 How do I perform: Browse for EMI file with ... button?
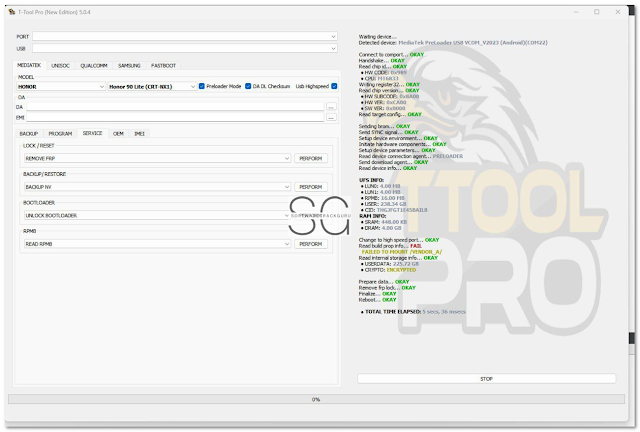[x=331, y=118]
